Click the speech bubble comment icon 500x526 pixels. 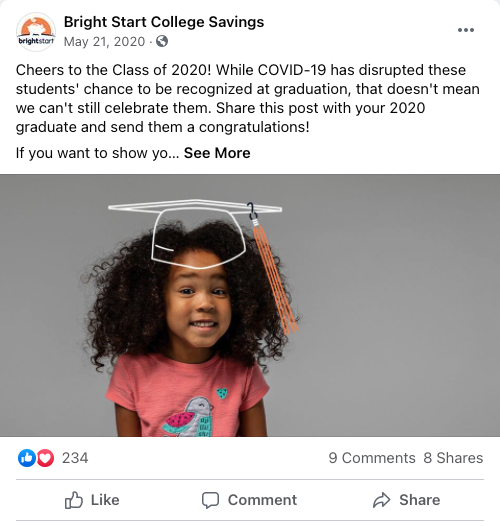(x=210, y=501)
